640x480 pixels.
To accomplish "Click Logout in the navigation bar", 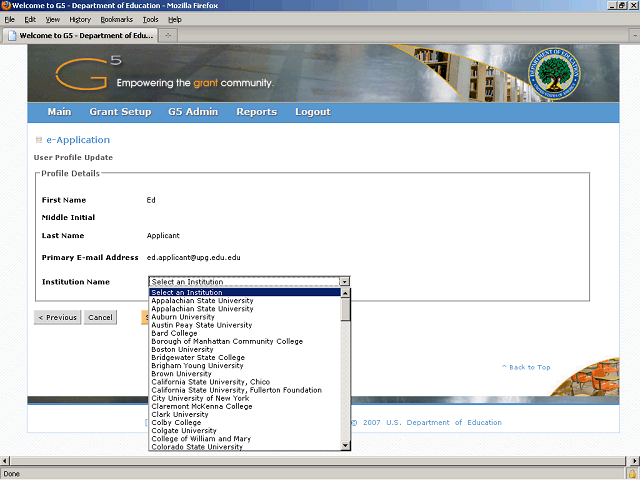I will [x=313, y=112].
